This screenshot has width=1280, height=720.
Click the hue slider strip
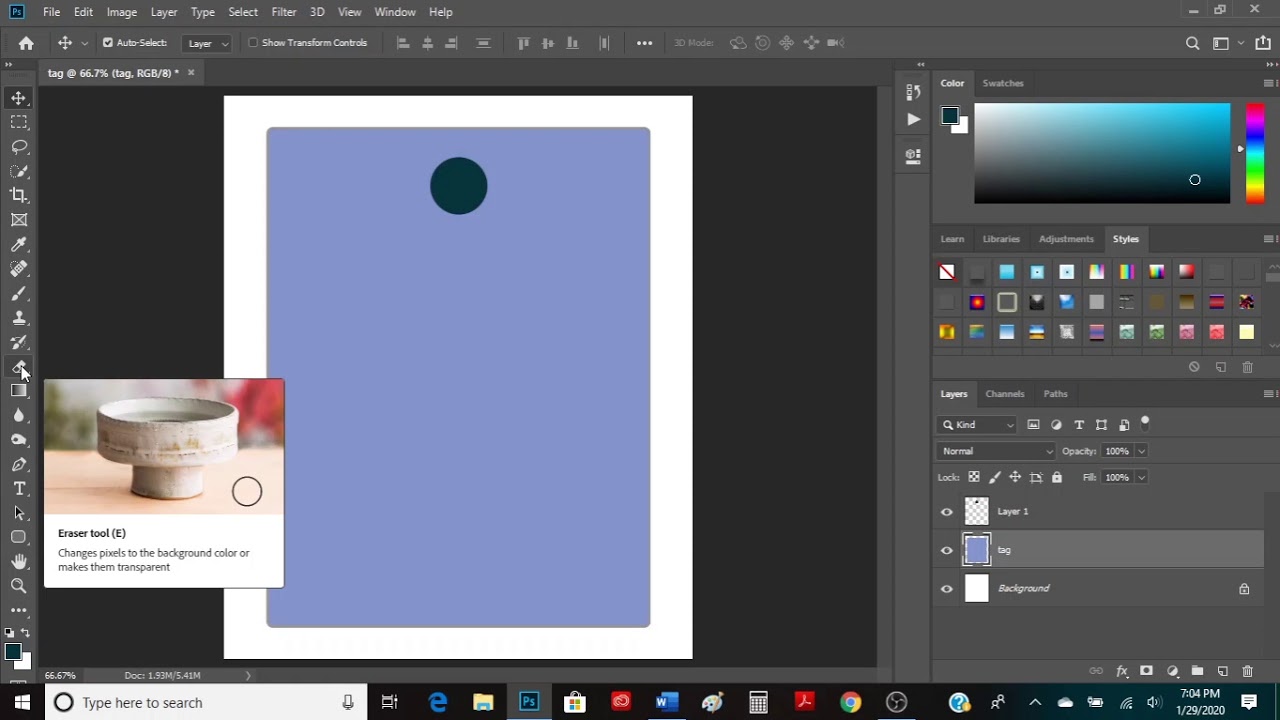tap(1255, 153)
